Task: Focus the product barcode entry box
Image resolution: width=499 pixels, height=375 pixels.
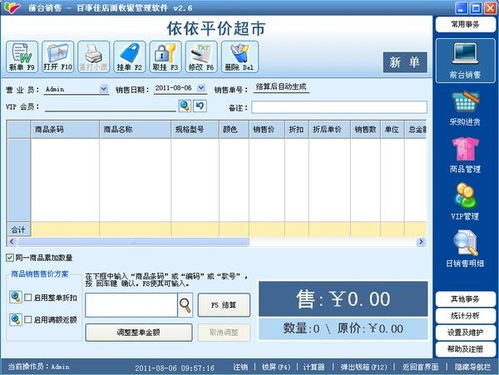Action: [x=131, y=305]
